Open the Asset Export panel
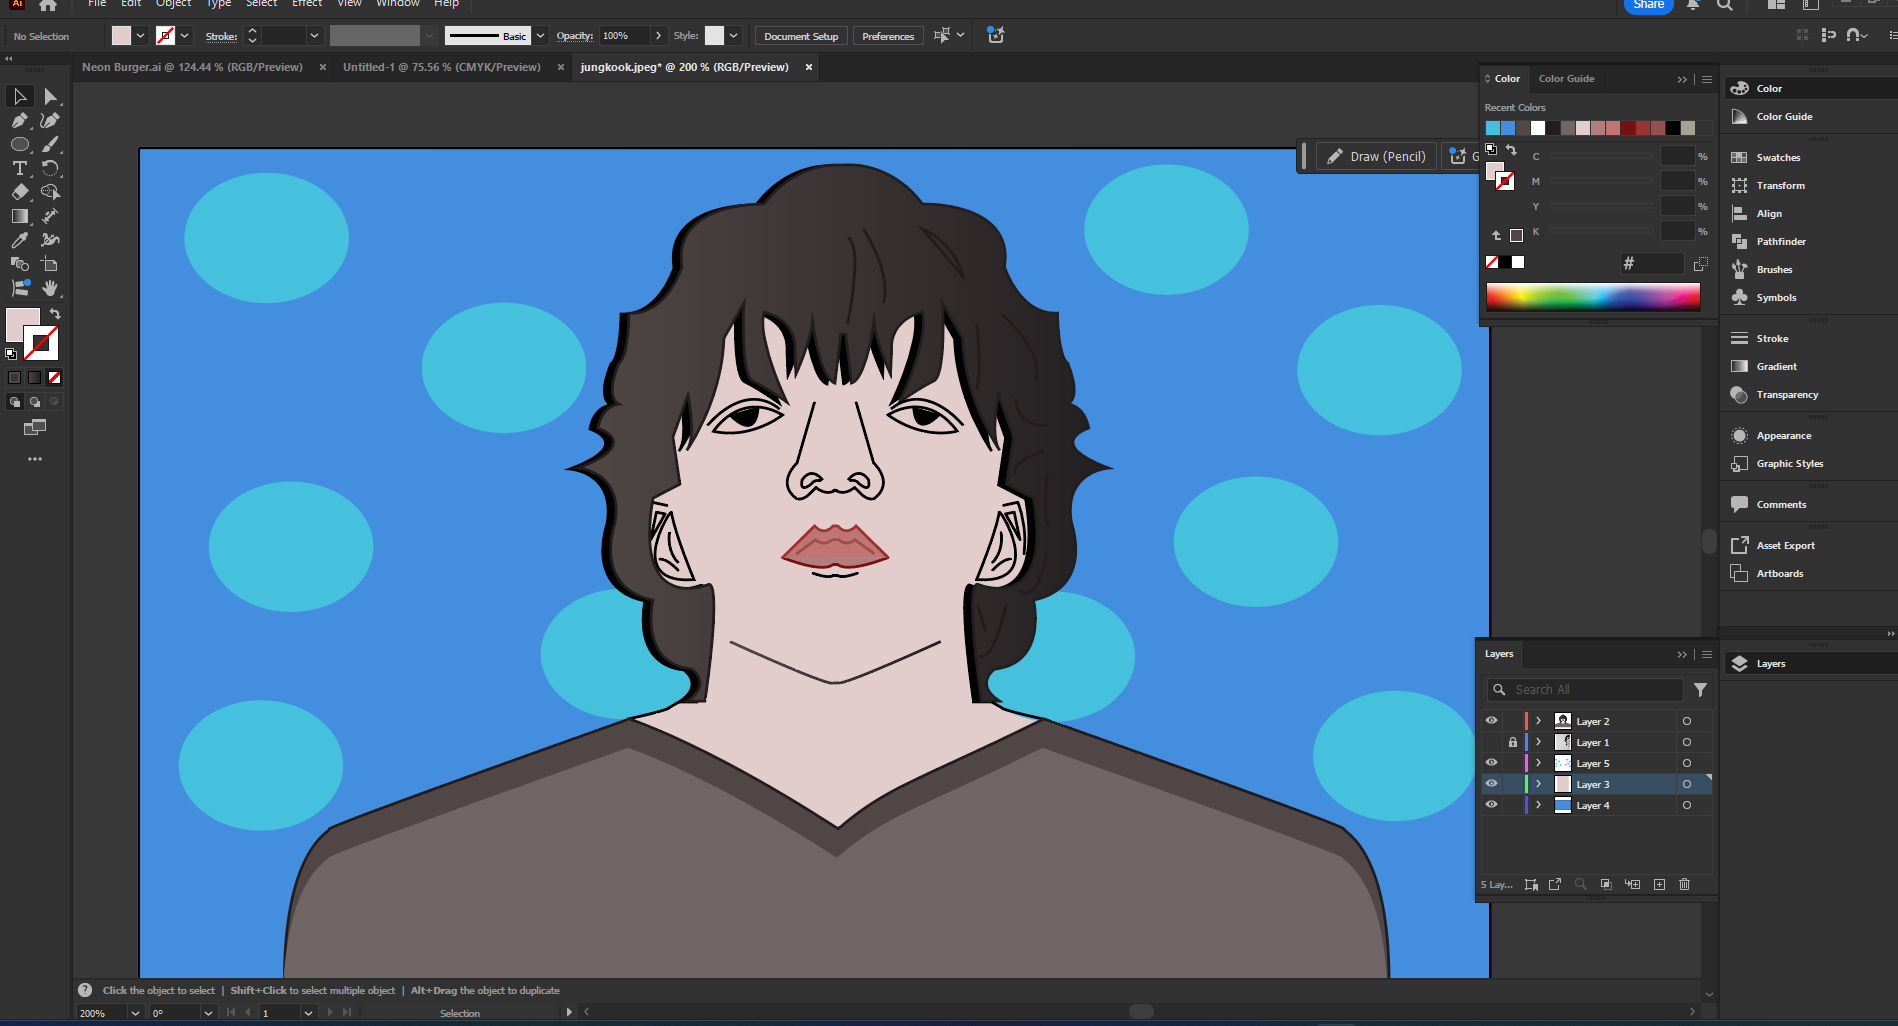The width and height of the screenshot is (1898, 1026). point(1784,545)
